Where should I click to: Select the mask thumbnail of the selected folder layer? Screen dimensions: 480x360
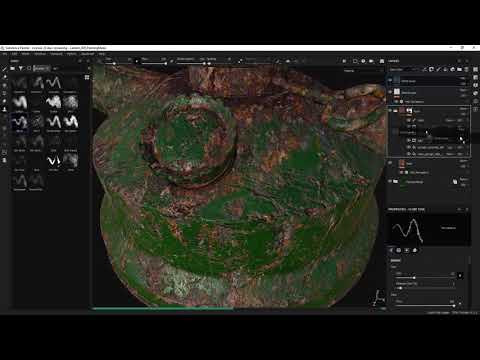pos(409,110)
